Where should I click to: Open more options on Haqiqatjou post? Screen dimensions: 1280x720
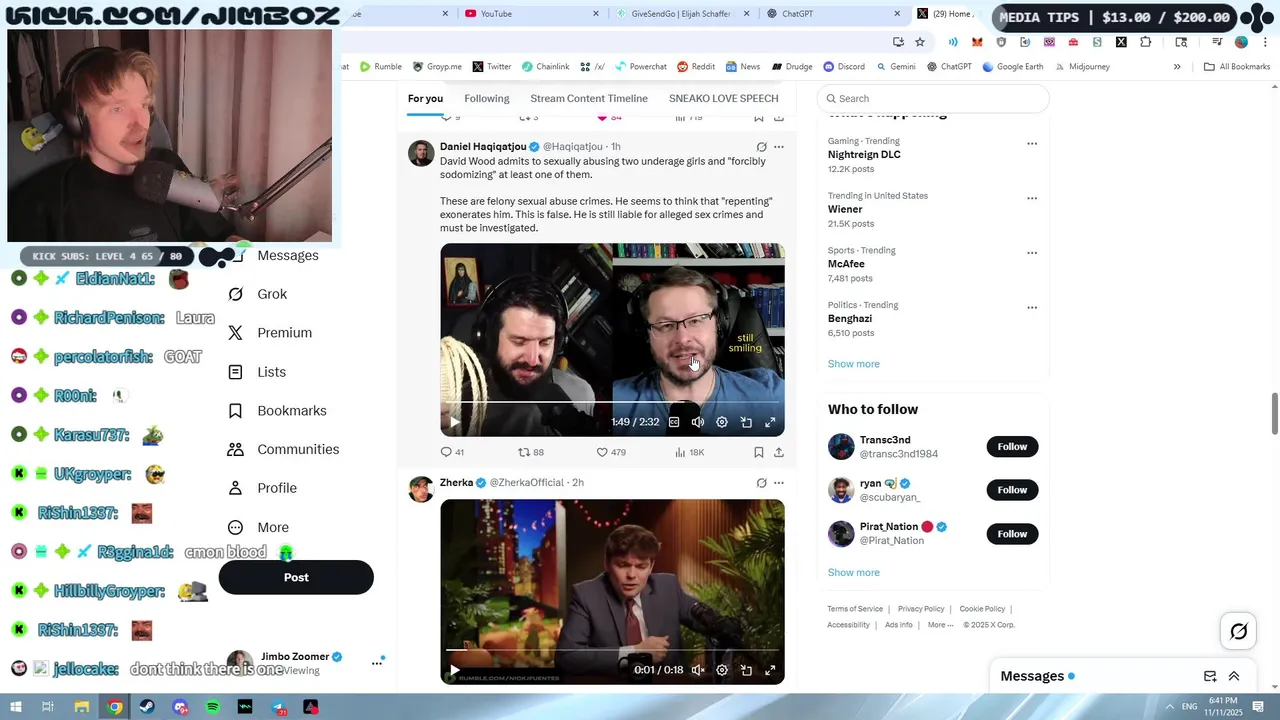[x=779, y=147]
